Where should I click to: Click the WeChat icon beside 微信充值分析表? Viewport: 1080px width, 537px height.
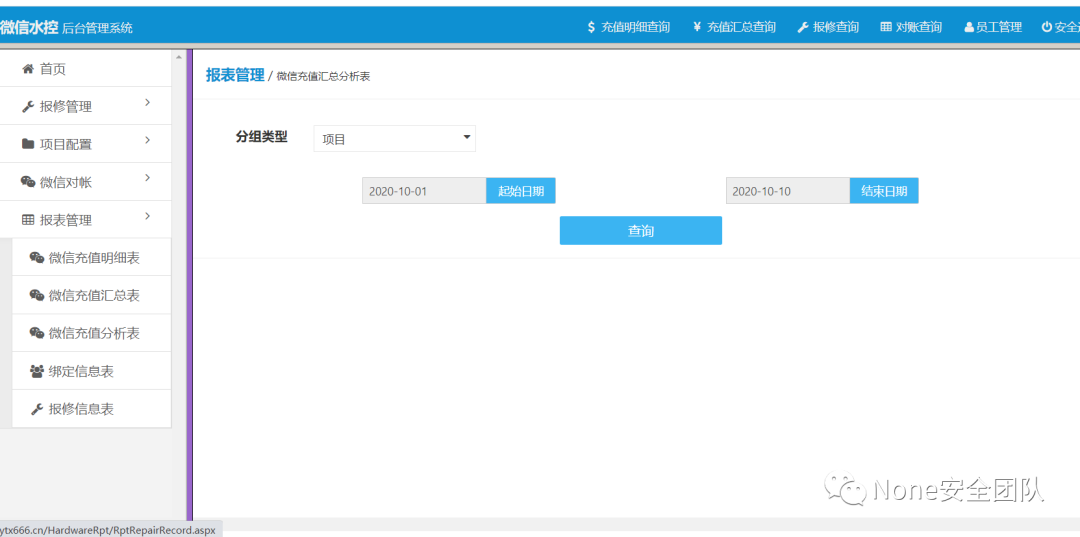pos(37,333)
